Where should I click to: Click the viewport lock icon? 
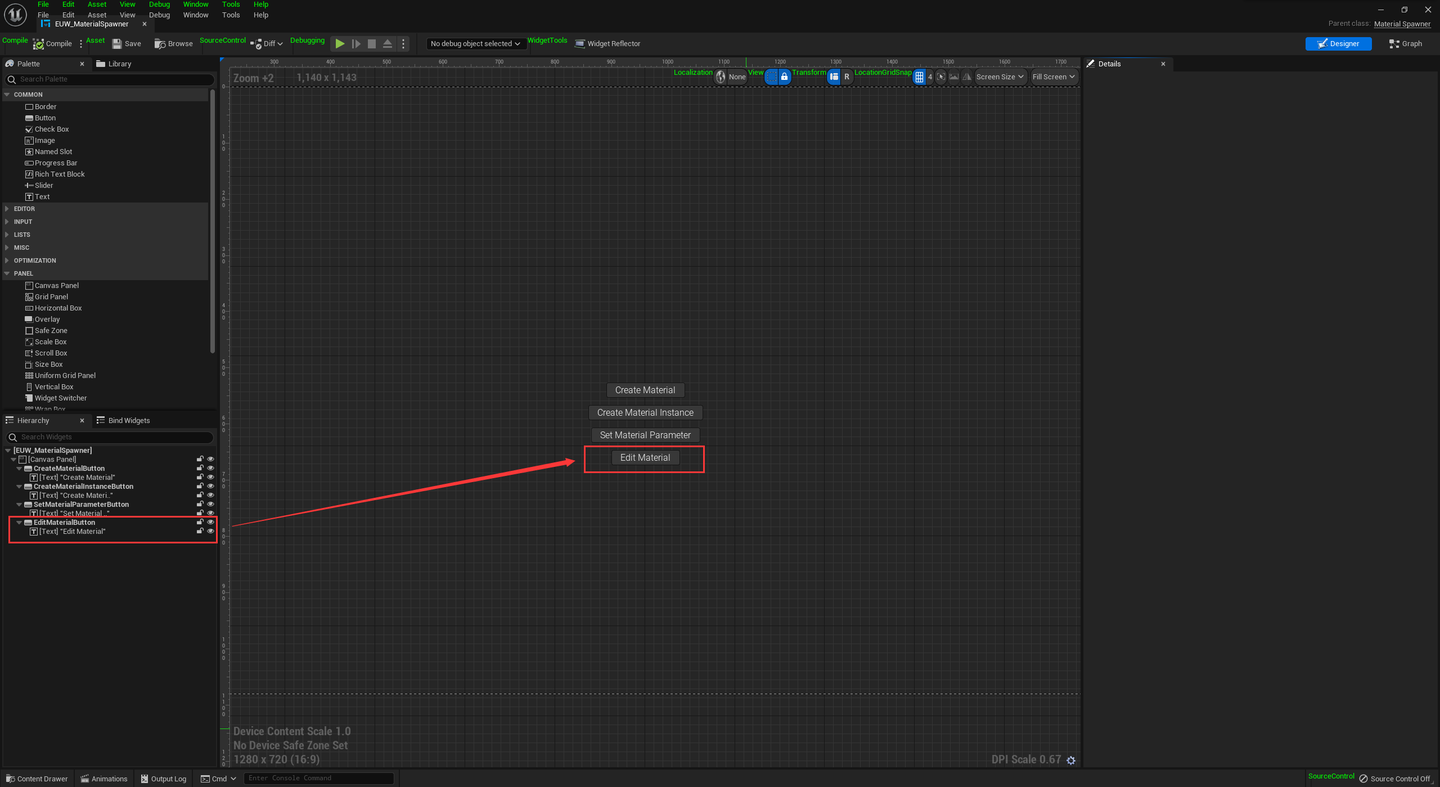[x=784, y=77]
